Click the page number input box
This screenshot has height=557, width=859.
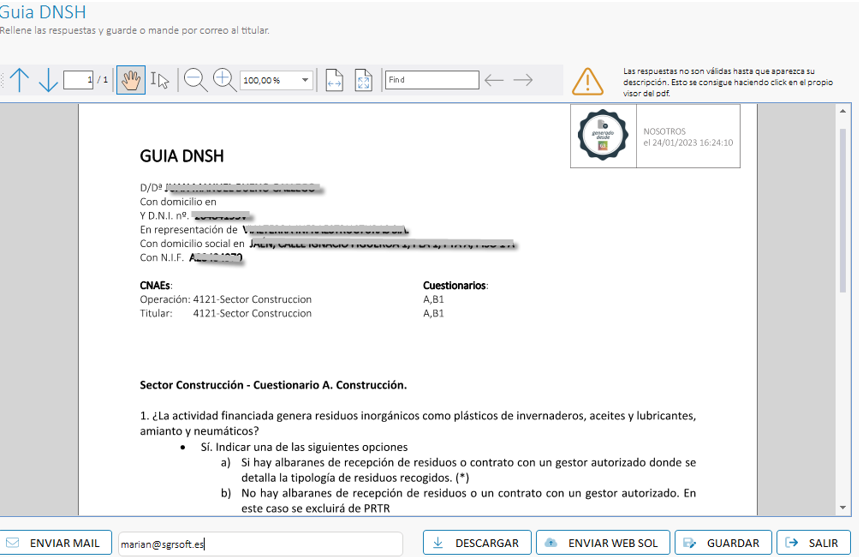pos(78,80)
